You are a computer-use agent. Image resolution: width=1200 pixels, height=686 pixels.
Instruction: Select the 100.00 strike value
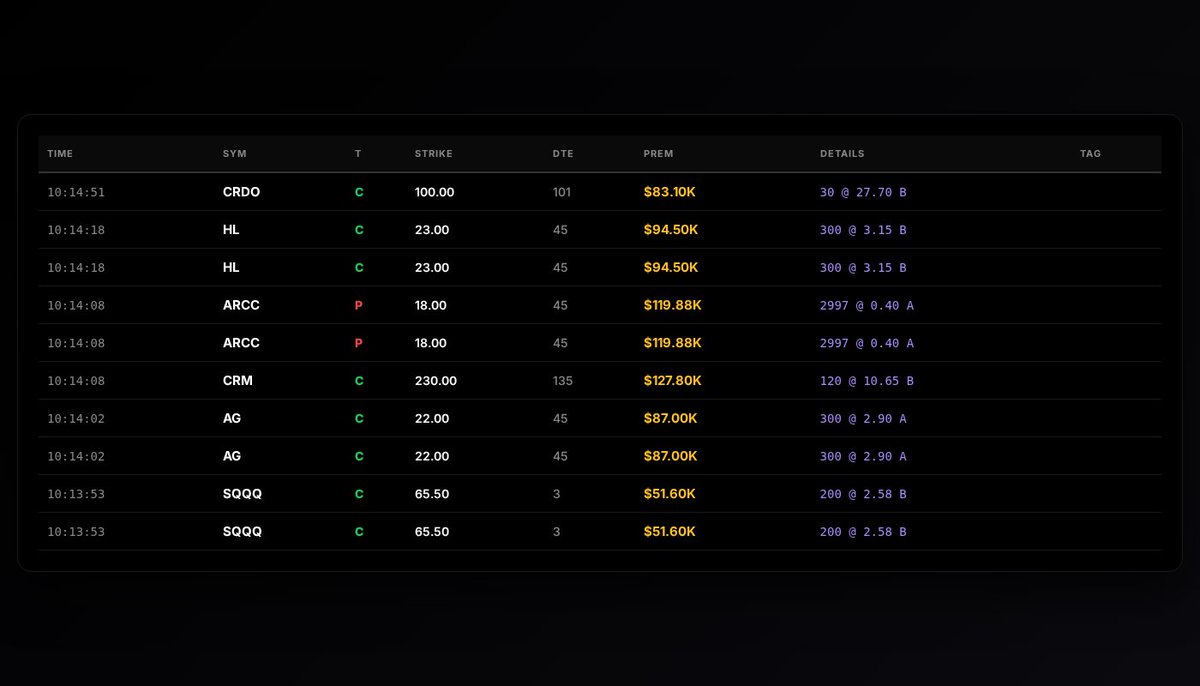pos(434,192)
